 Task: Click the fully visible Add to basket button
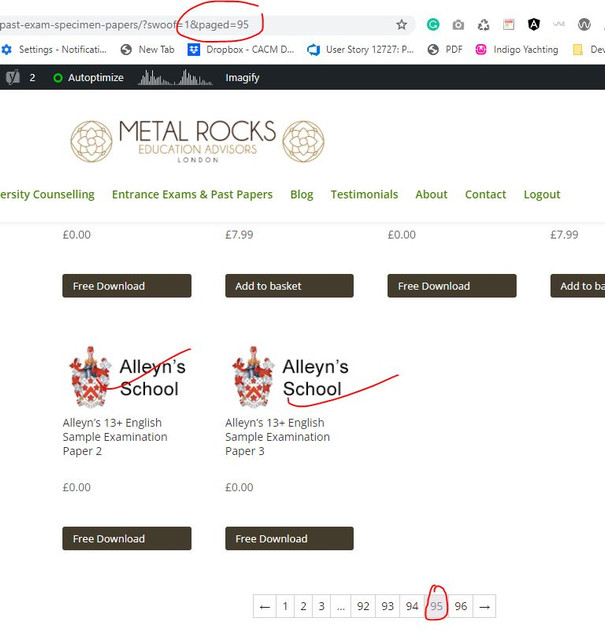pos(289,286)
